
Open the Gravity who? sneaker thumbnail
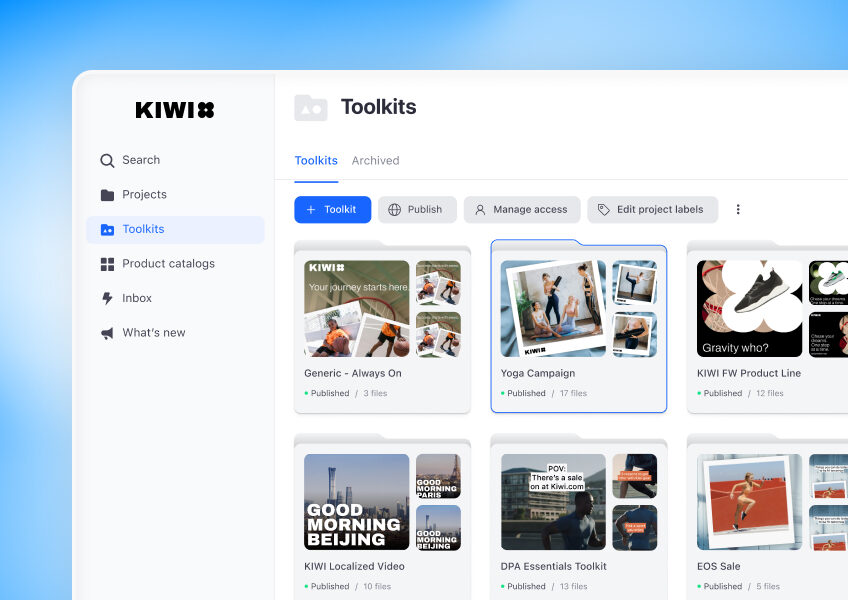749,308
